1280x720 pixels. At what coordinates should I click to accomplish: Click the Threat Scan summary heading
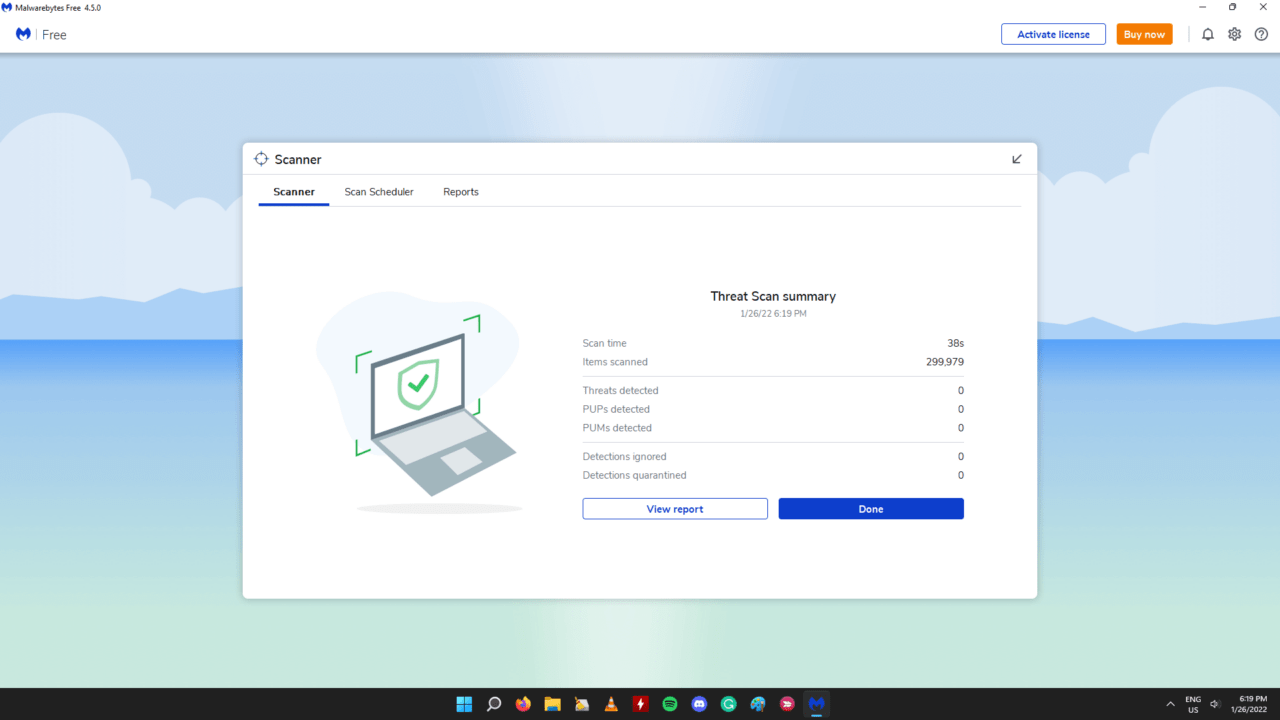[x=773, y=296]
